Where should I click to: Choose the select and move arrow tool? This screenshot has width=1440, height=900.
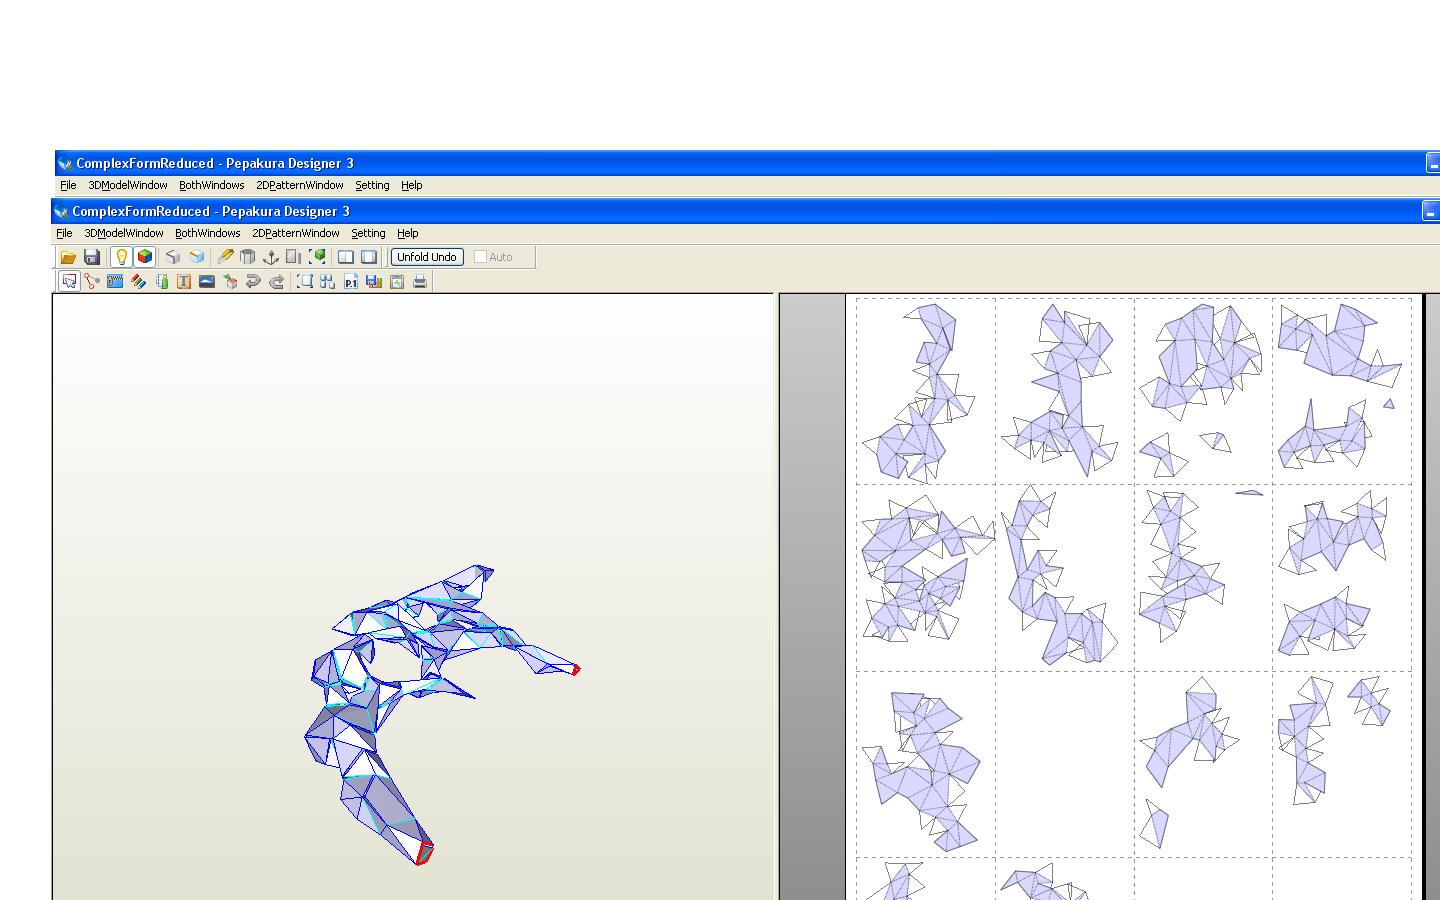(69, 282)
